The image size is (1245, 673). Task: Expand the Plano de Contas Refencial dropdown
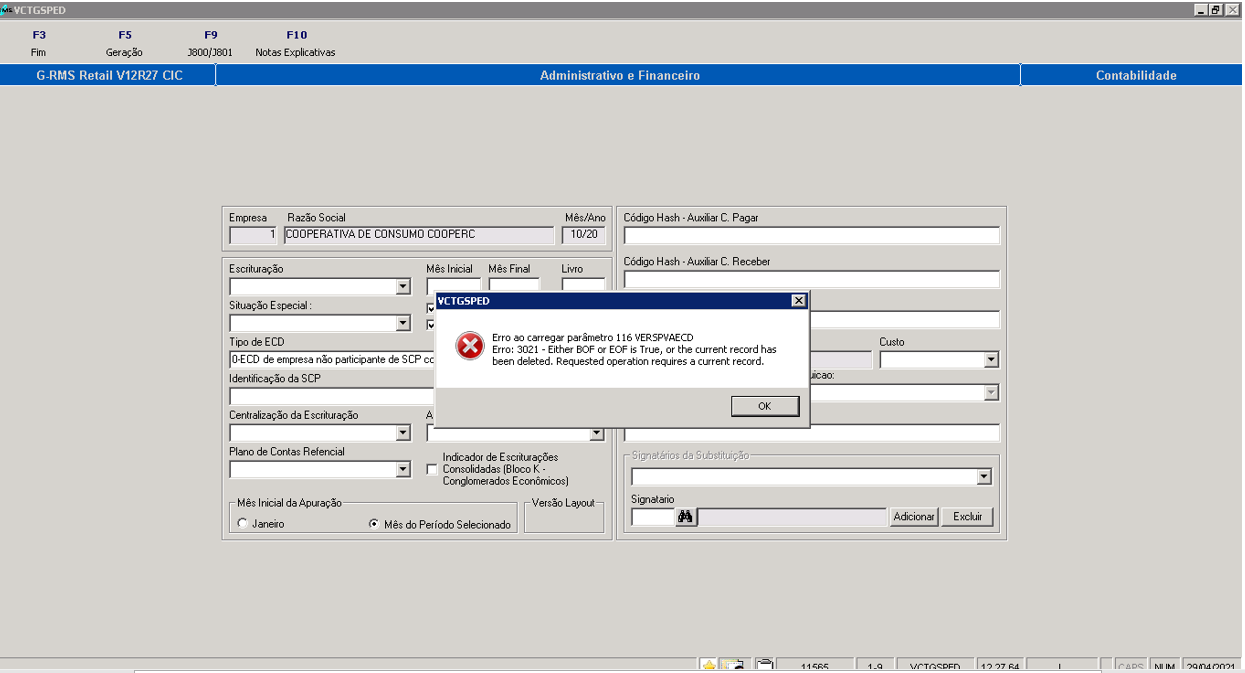tap(403, 469)
